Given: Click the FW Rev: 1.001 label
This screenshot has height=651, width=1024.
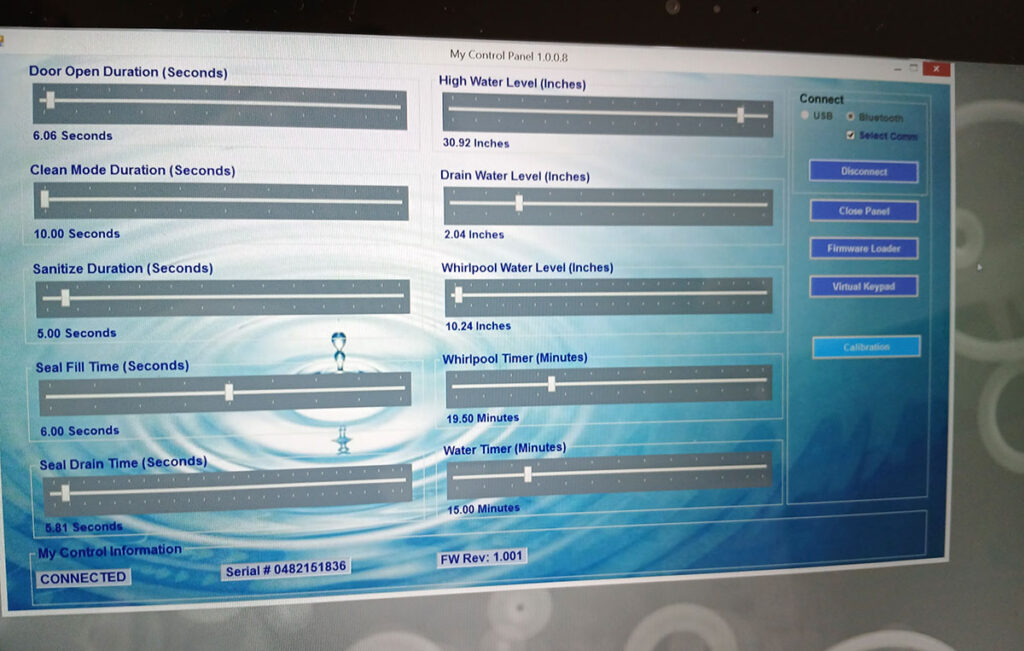Looking at the screenshot, I should [x=481, y=558].
